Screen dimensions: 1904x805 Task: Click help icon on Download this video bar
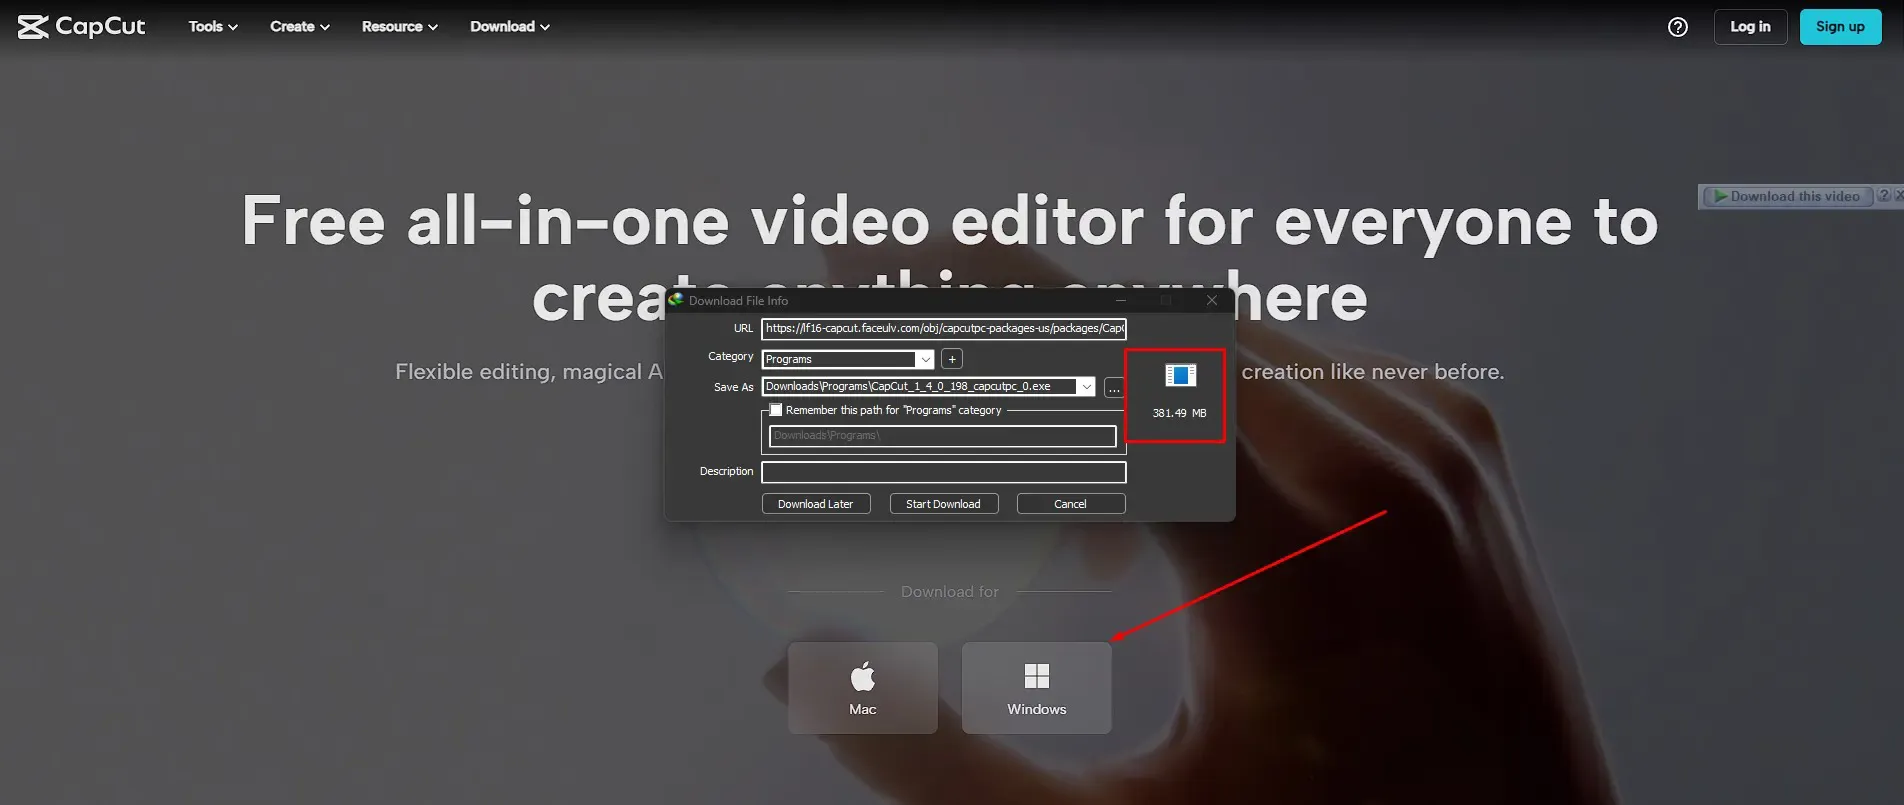[1884, 196]
